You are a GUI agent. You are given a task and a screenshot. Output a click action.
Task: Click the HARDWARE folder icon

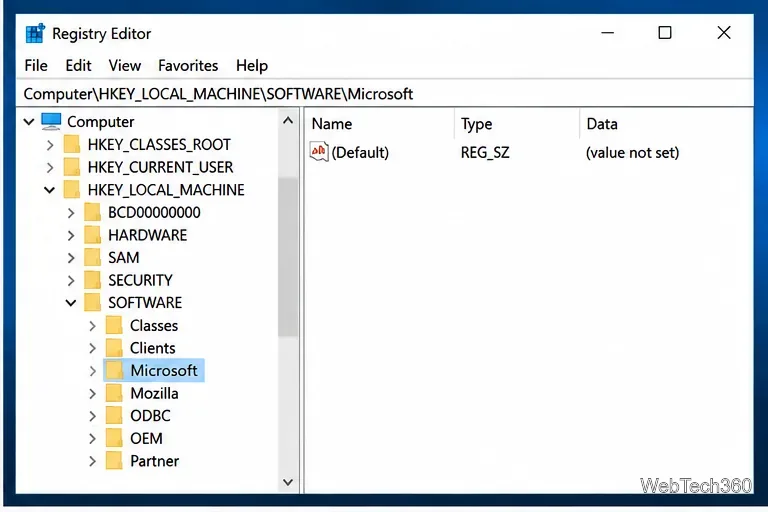click(92, 235)
